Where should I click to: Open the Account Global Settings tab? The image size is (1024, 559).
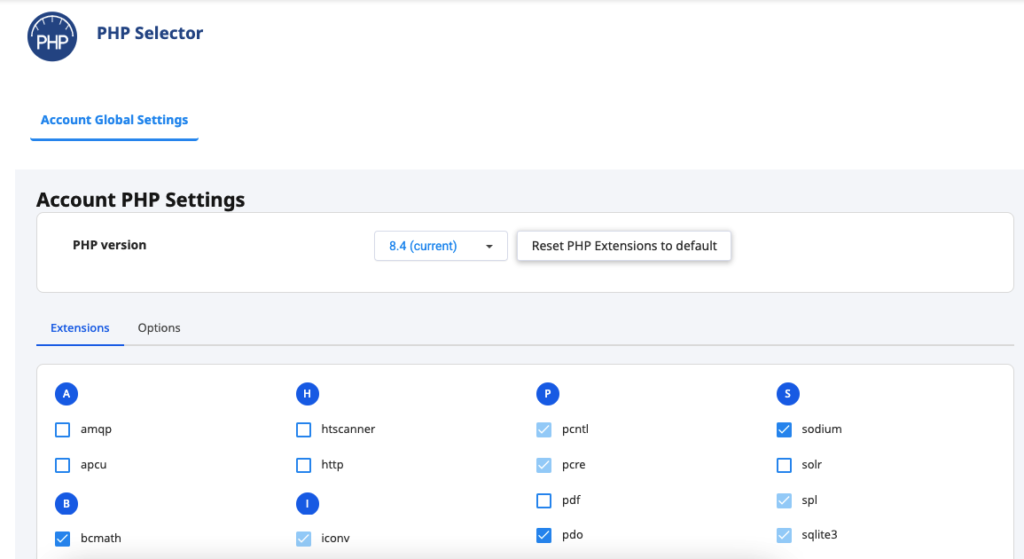point(114,120)
